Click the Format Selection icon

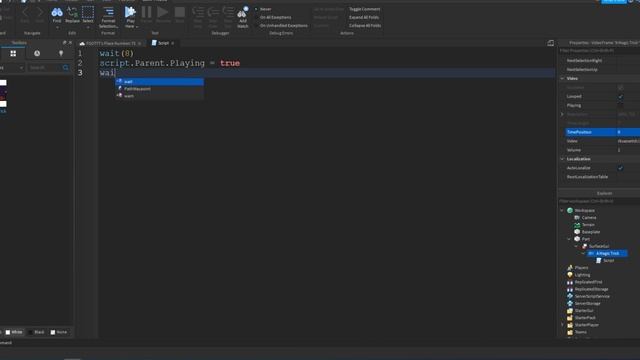click(108, 12)
